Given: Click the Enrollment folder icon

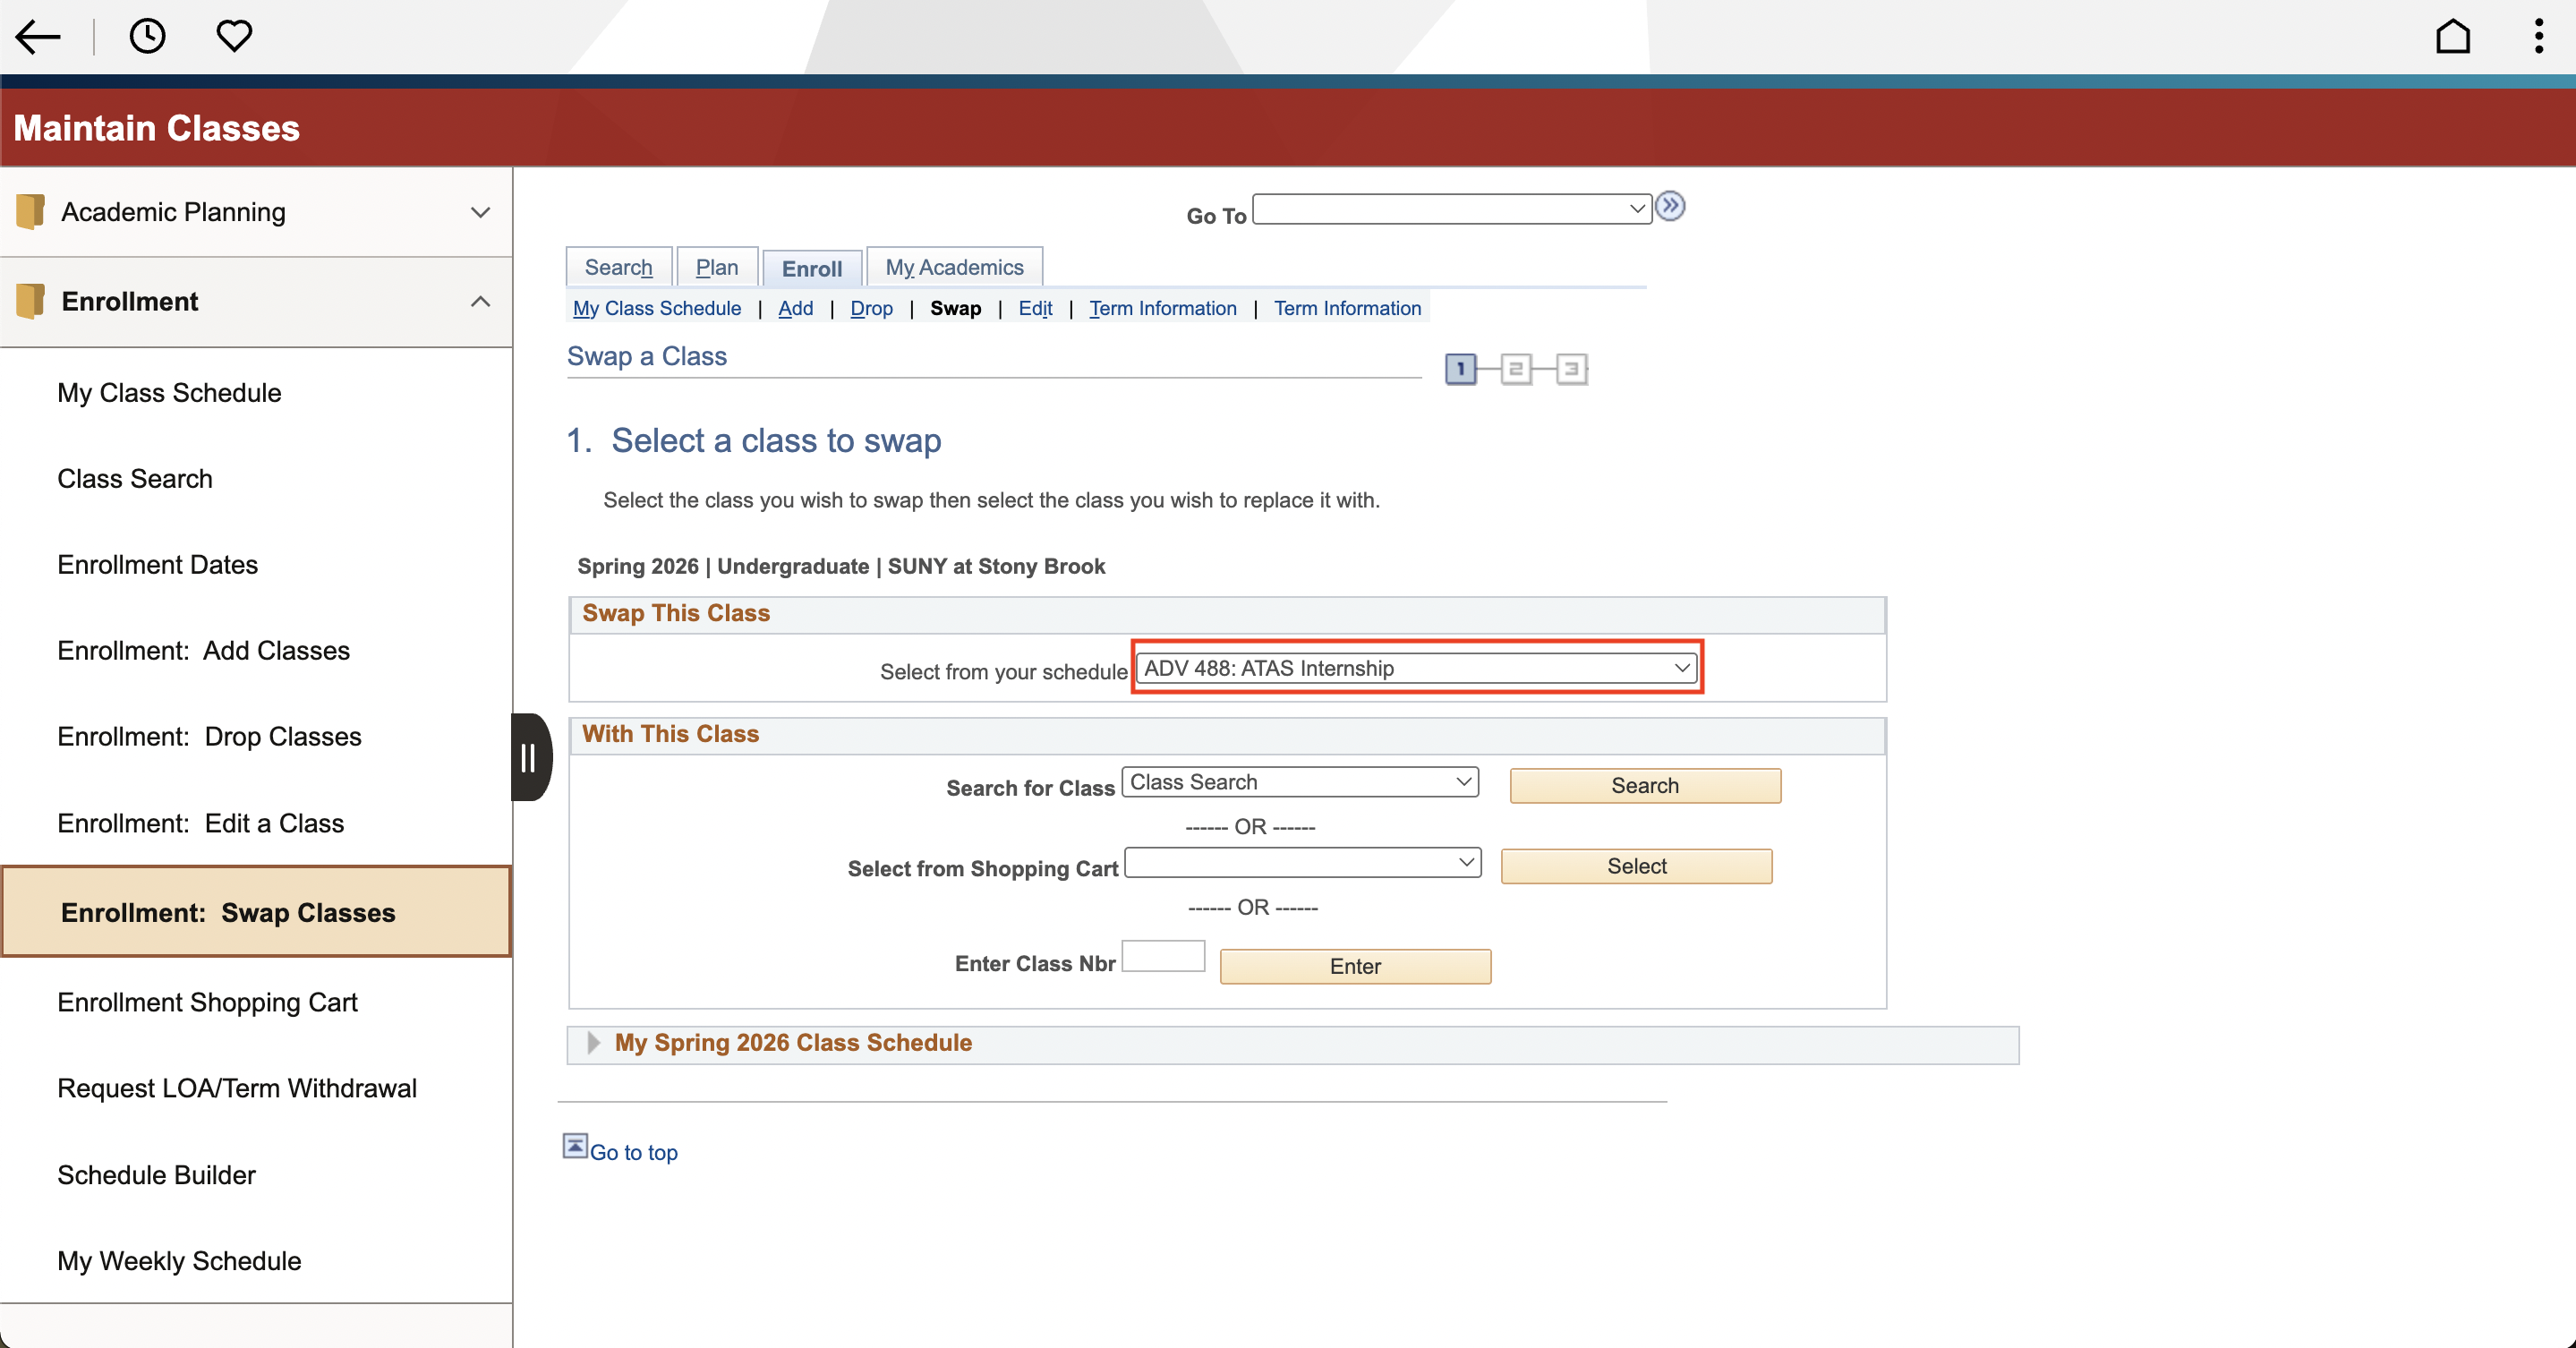Looking at the screenshot, I should pos(31,301).
